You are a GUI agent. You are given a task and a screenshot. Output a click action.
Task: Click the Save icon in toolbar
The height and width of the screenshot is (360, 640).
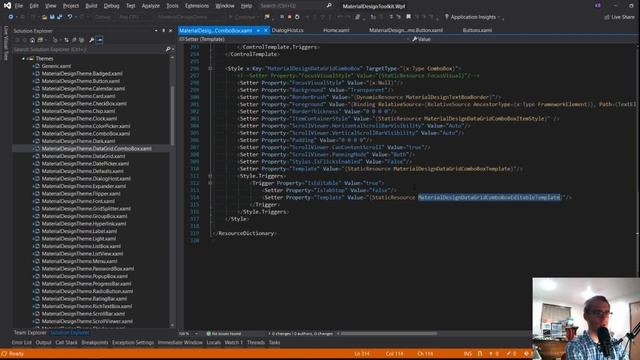pyautogui.click(x=52, y=17)
